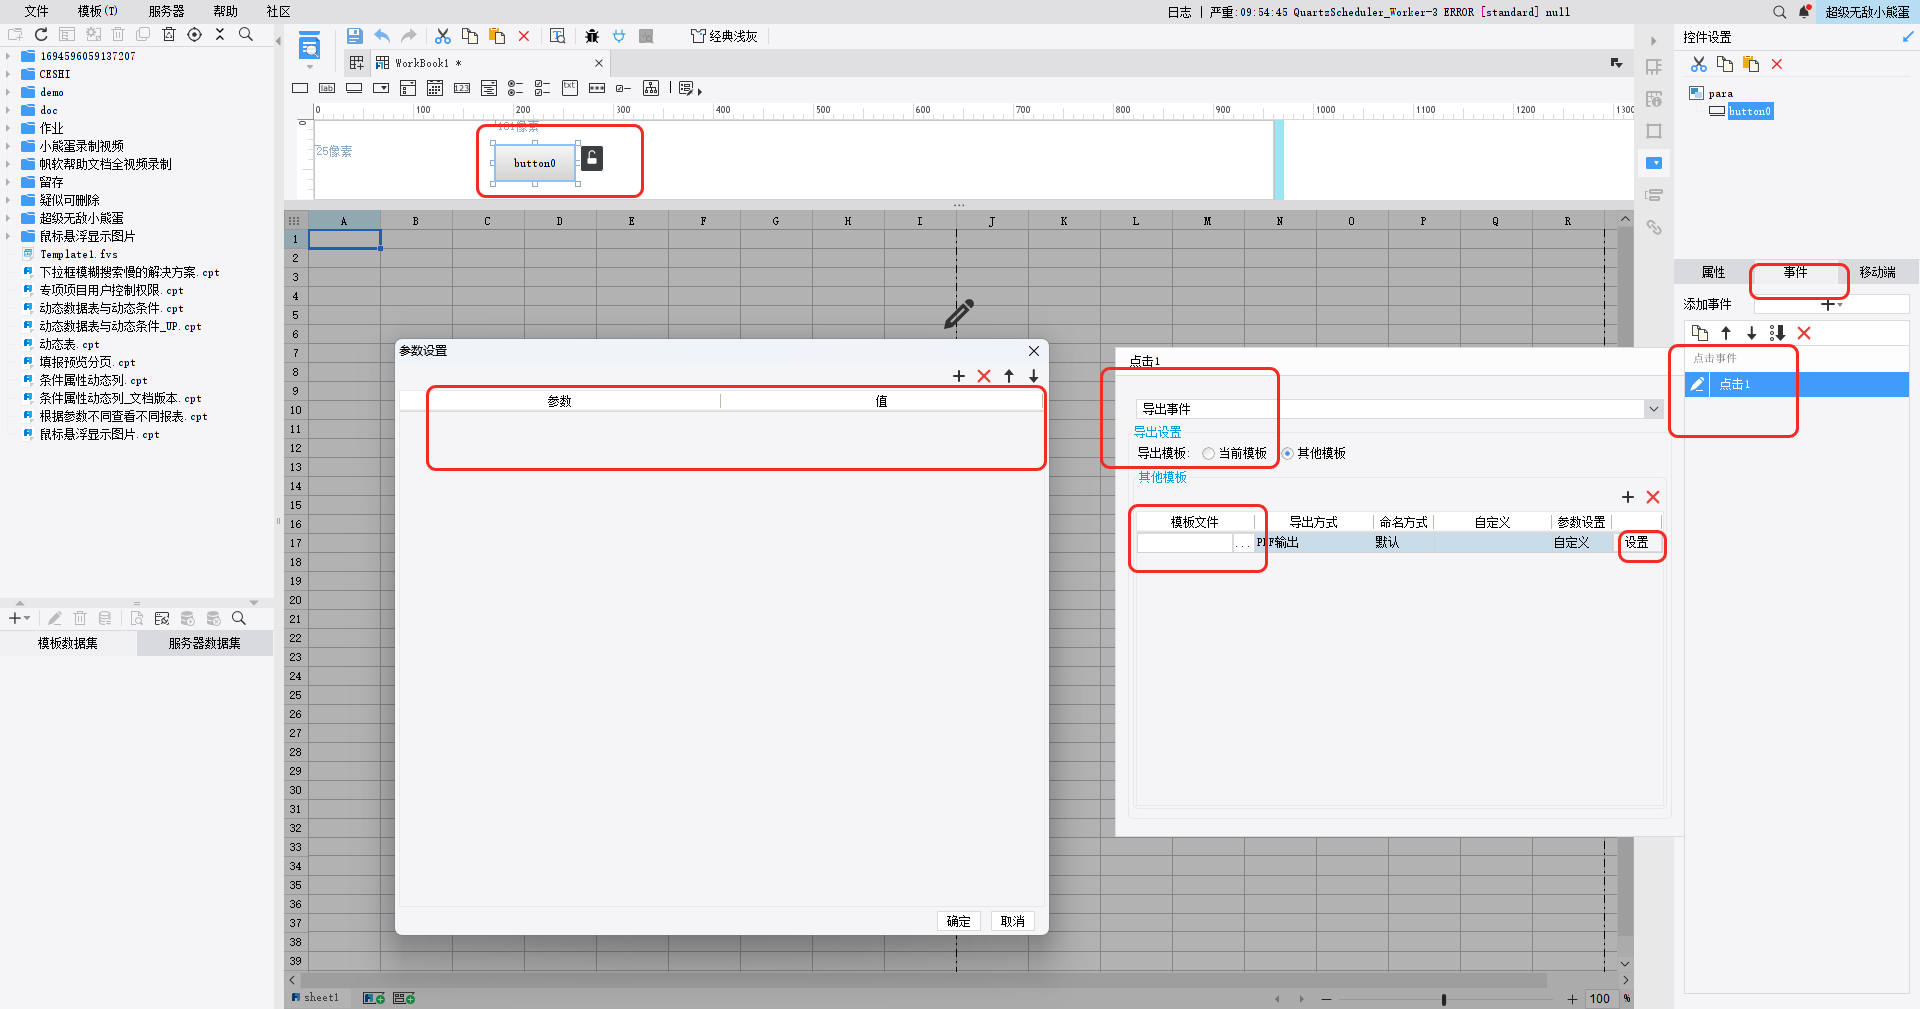This screenshot has width=1920, height=1009.
Task: Click the 设置 button in the parameter column
Action: (1637, 542)
